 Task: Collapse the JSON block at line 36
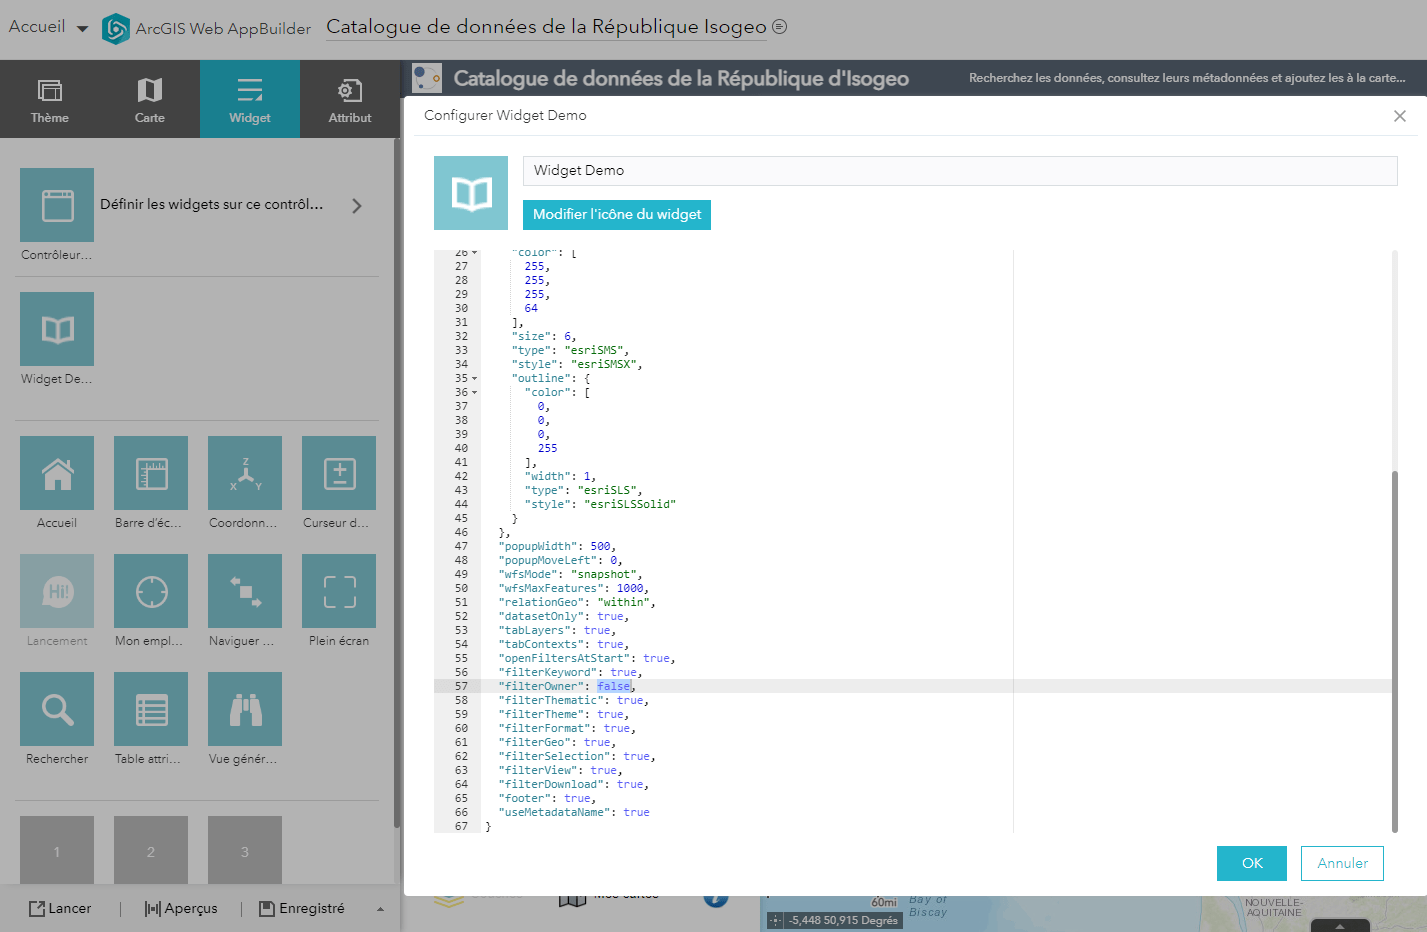(x=474, y=393)
